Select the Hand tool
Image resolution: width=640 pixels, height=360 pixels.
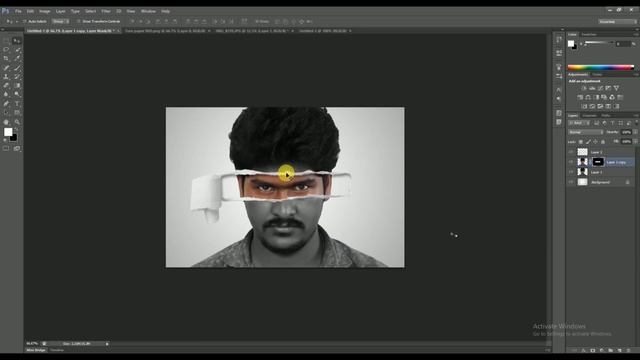pos(6,122)
